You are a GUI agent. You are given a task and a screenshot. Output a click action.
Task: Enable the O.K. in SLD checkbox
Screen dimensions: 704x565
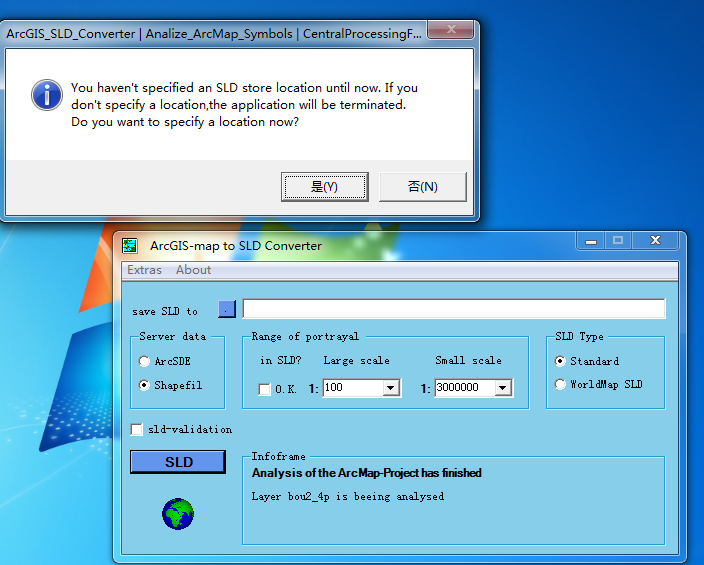(264, 389)
